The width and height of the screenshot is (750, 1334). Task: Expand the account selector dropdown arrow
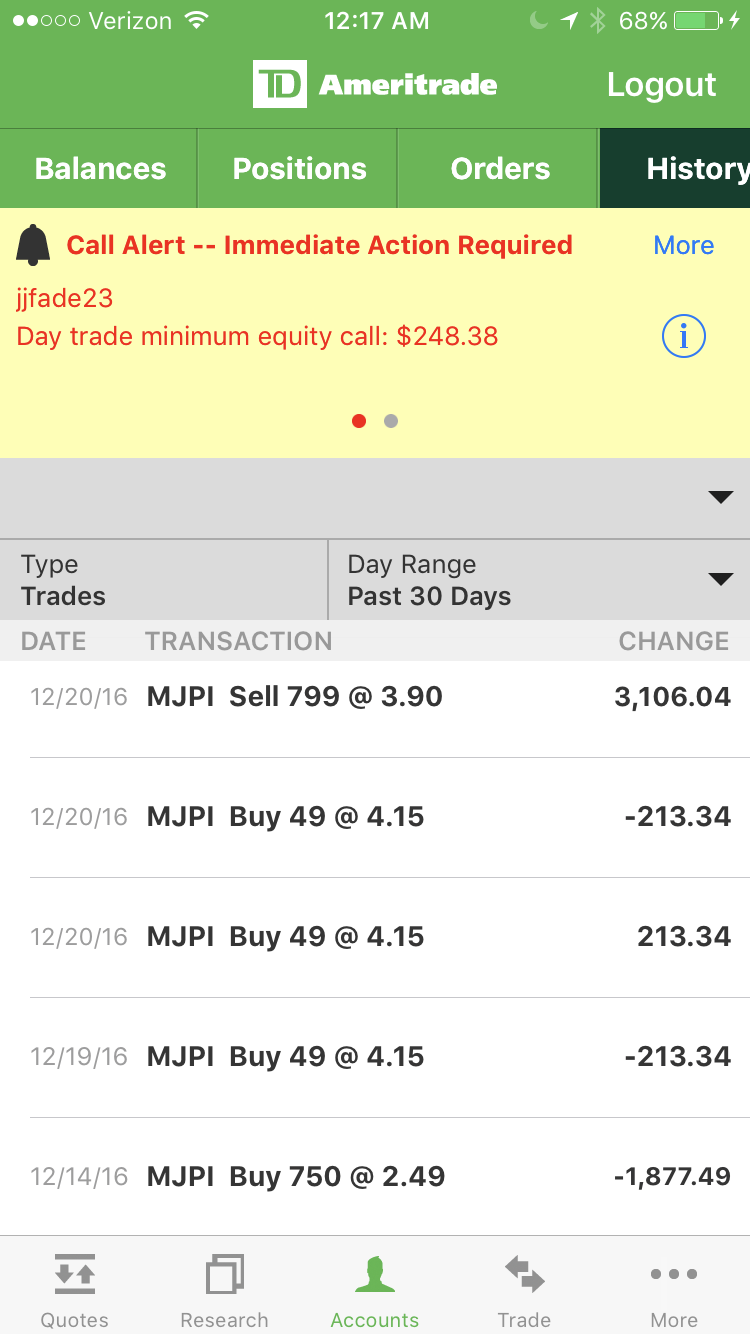click(720, 497)
